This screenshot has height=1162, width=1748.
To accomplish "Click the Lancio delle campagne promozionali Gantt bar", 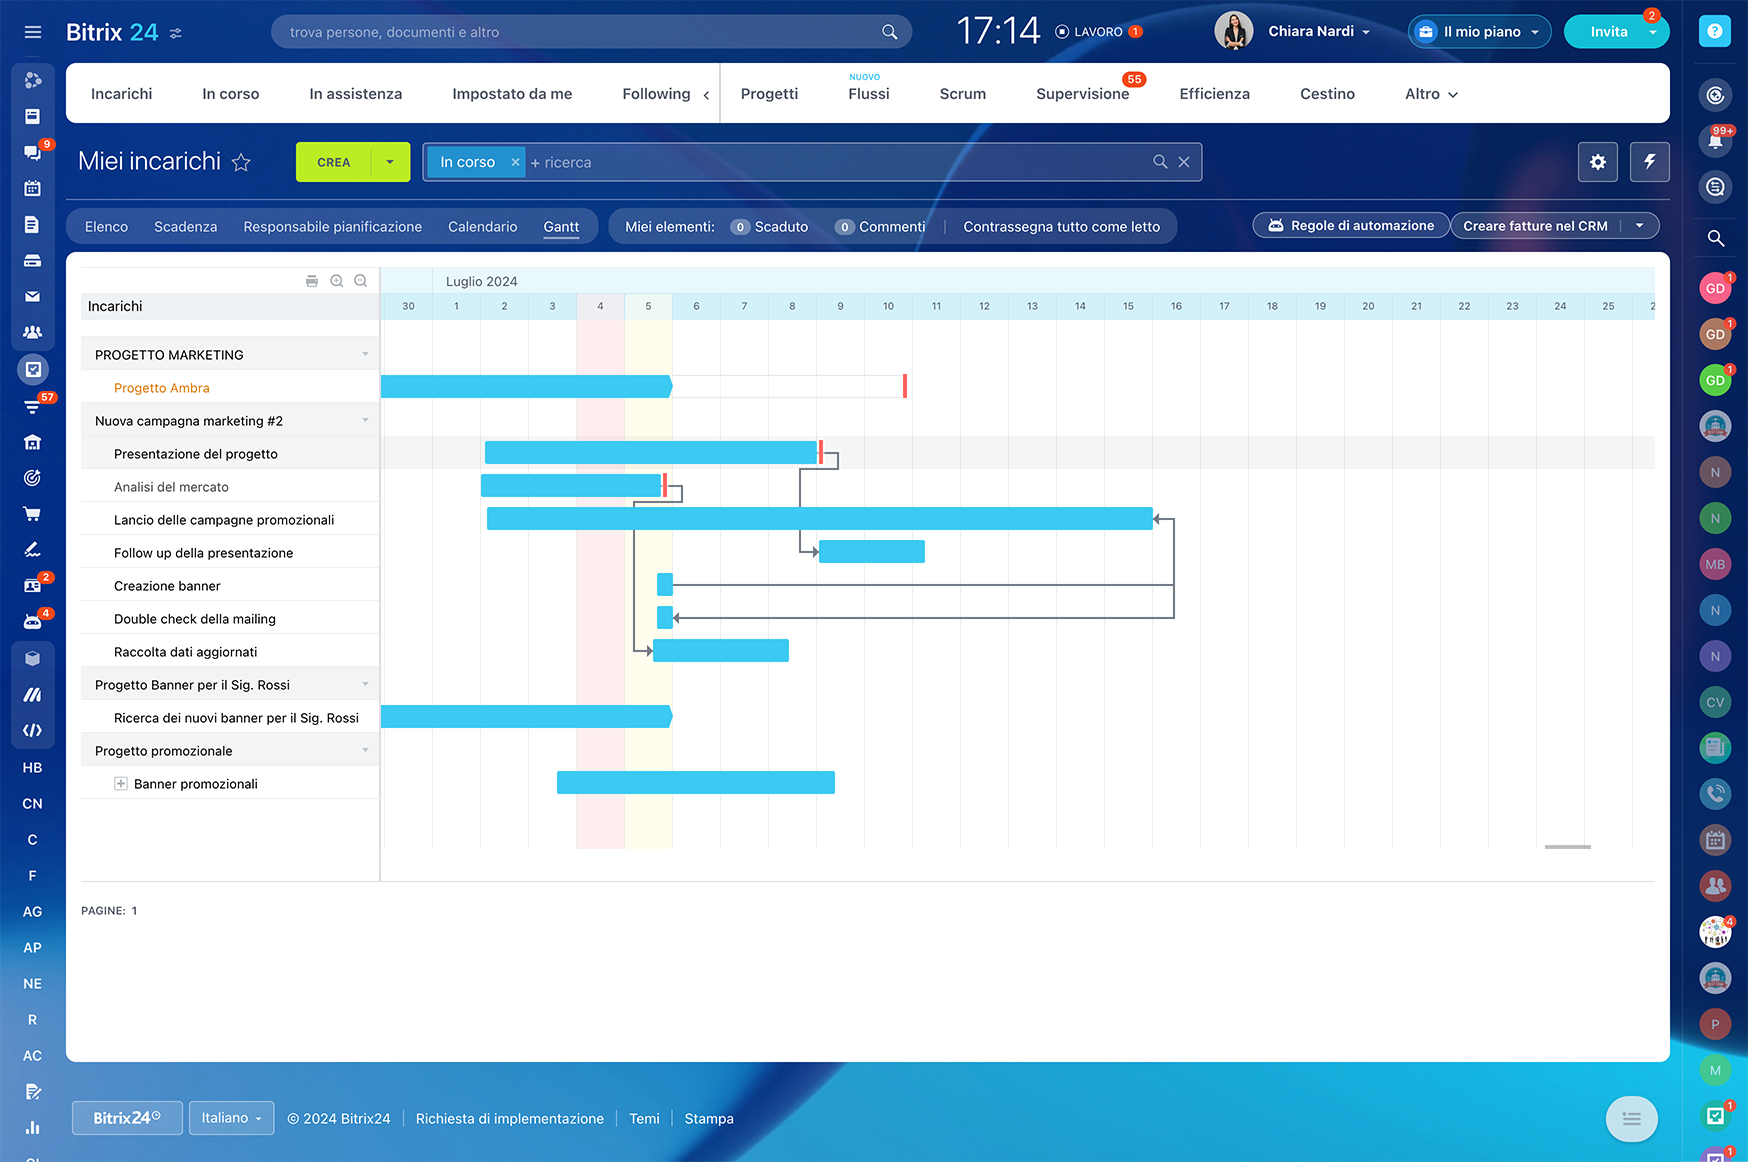I will pyautogui.click(x=819, y=519).
